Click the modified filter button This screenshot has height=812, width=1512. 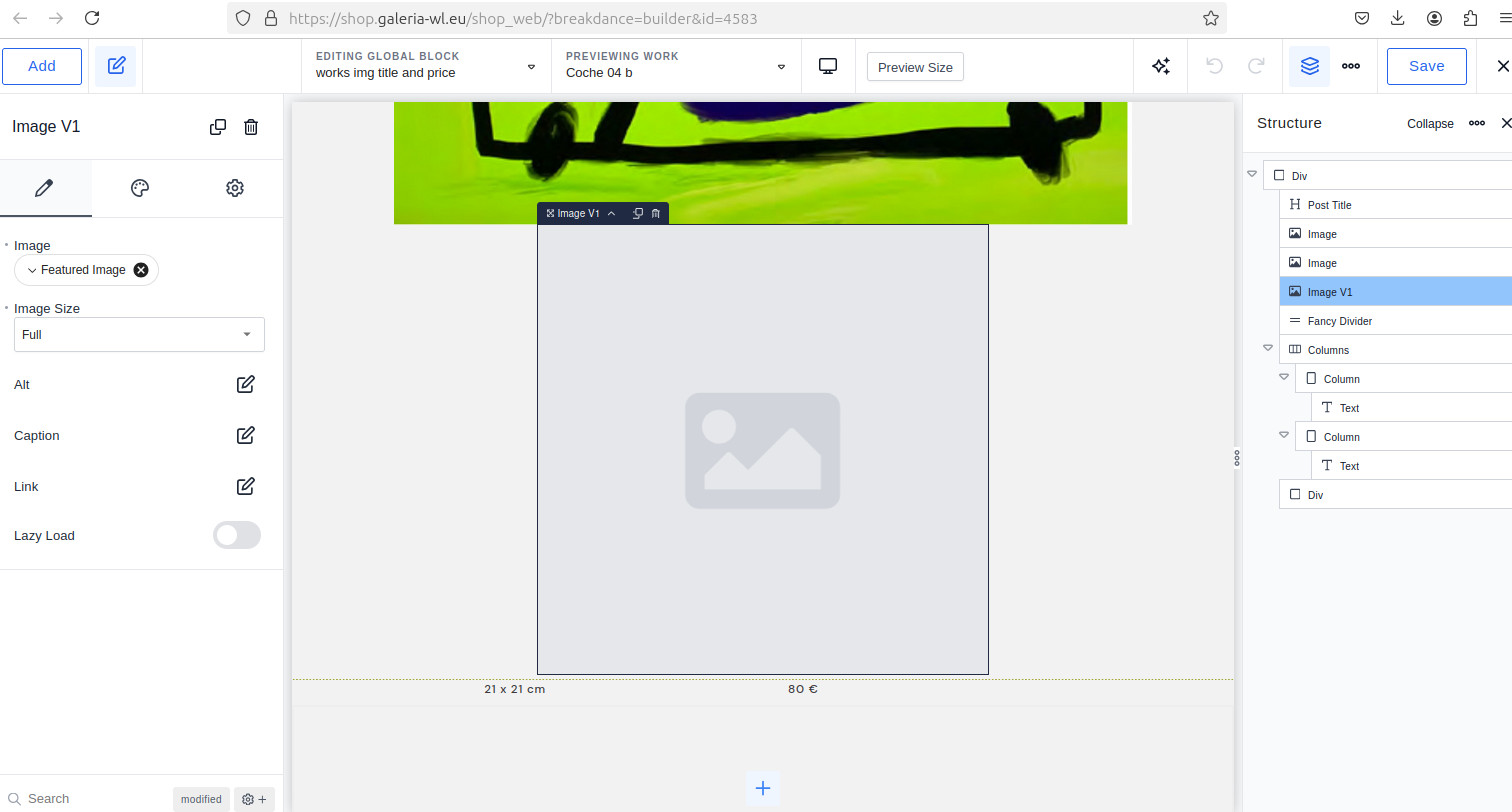(x=201, y=799)
